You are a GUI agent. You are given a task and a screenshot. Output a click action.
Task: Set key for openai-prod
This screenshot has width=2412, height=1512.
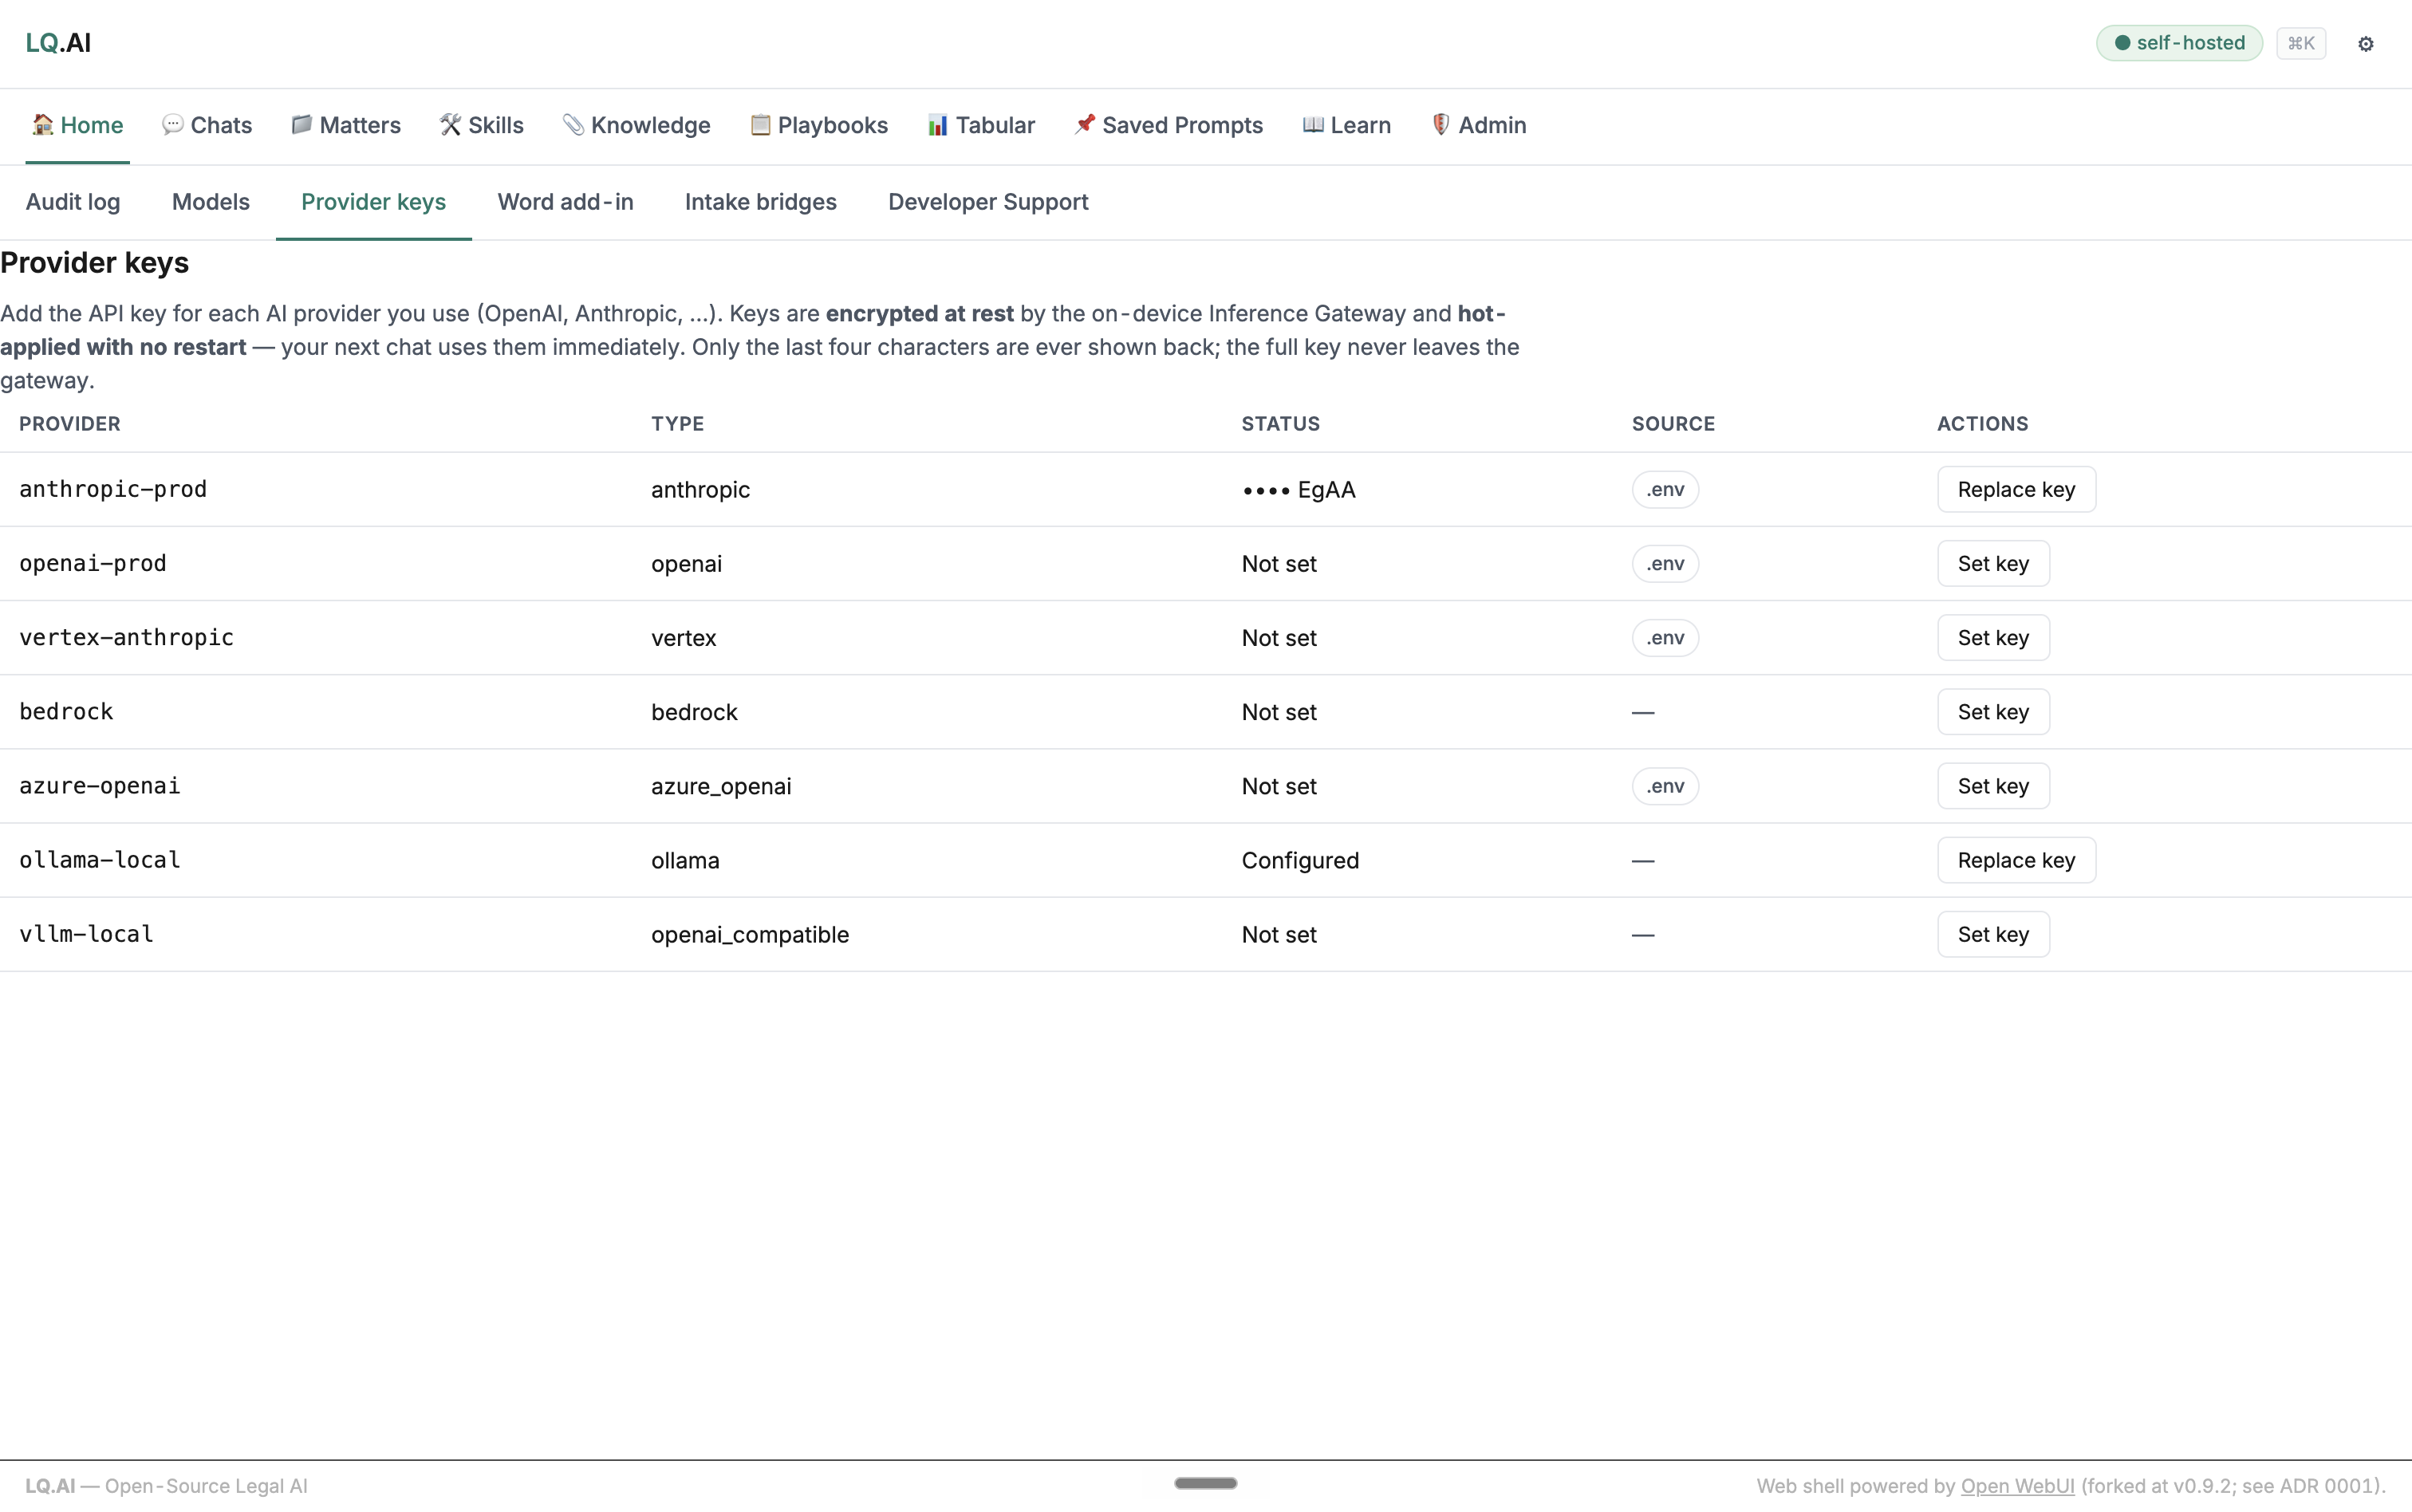click(1993, 563)
